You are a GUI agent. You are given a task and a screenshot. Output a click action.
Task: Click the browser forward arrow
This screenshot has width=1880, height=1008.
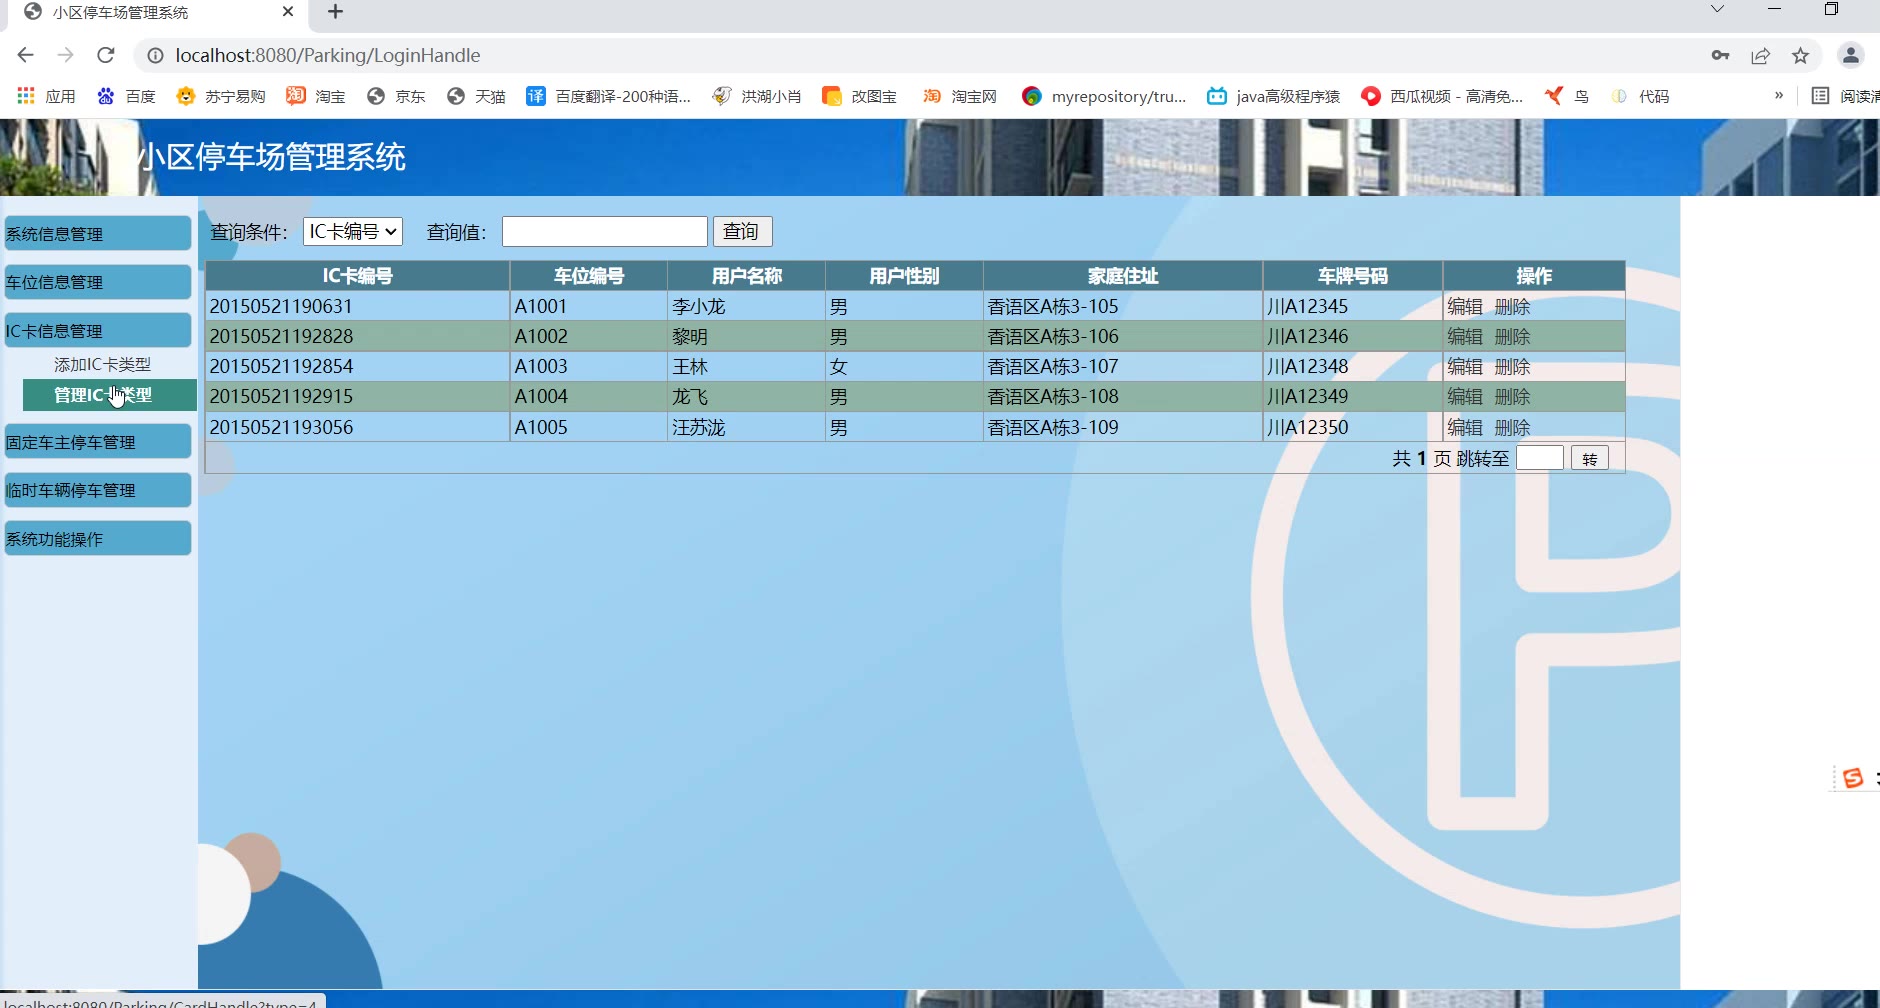tap(66, 55)
